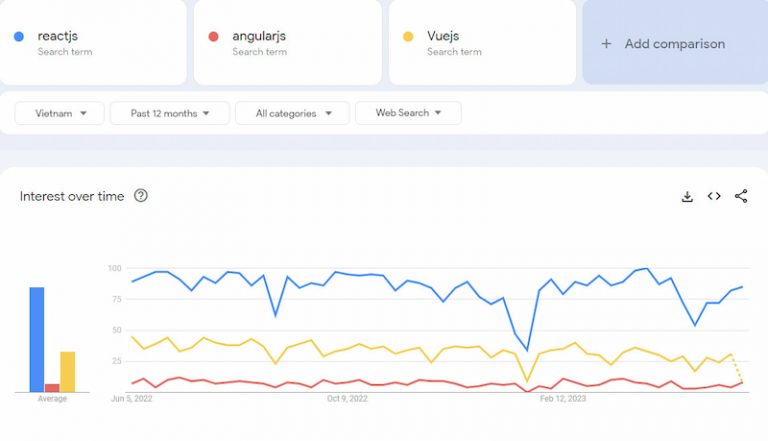Image resolution: width=768 pixels, height=441 pixels.
Task: Select the angularjs search term card
Action: (287, 43)
